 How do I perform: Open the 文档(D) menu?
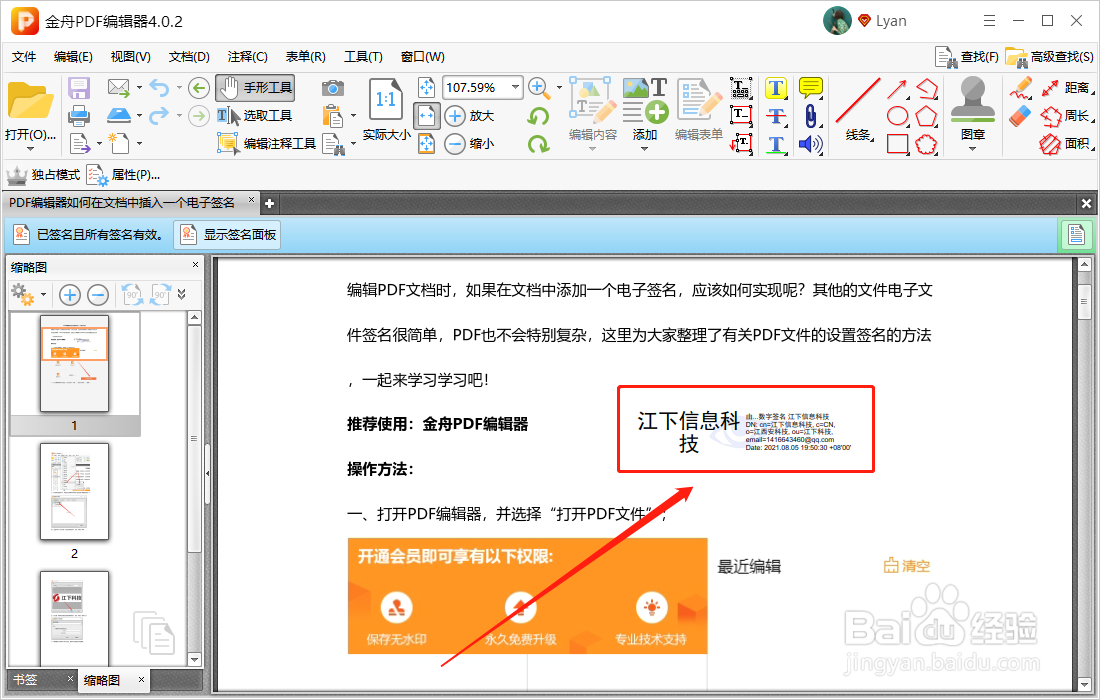coord(189,57)
